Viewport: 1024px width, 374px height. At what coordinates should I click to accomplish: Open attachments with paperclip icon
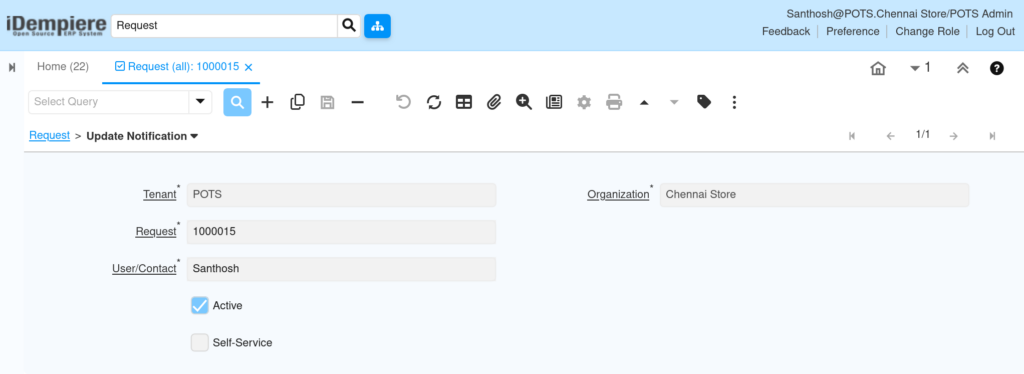pyautogui.click(x=494, y=102)
